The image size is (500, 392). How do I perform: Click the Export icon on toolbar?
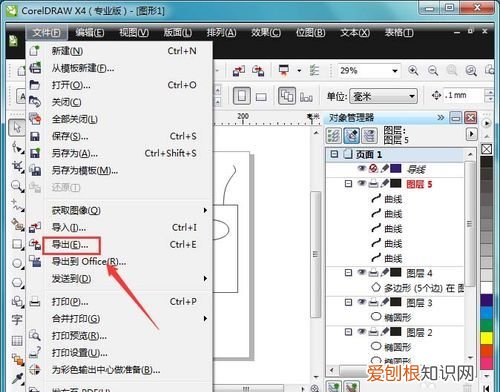click(258, 70)
